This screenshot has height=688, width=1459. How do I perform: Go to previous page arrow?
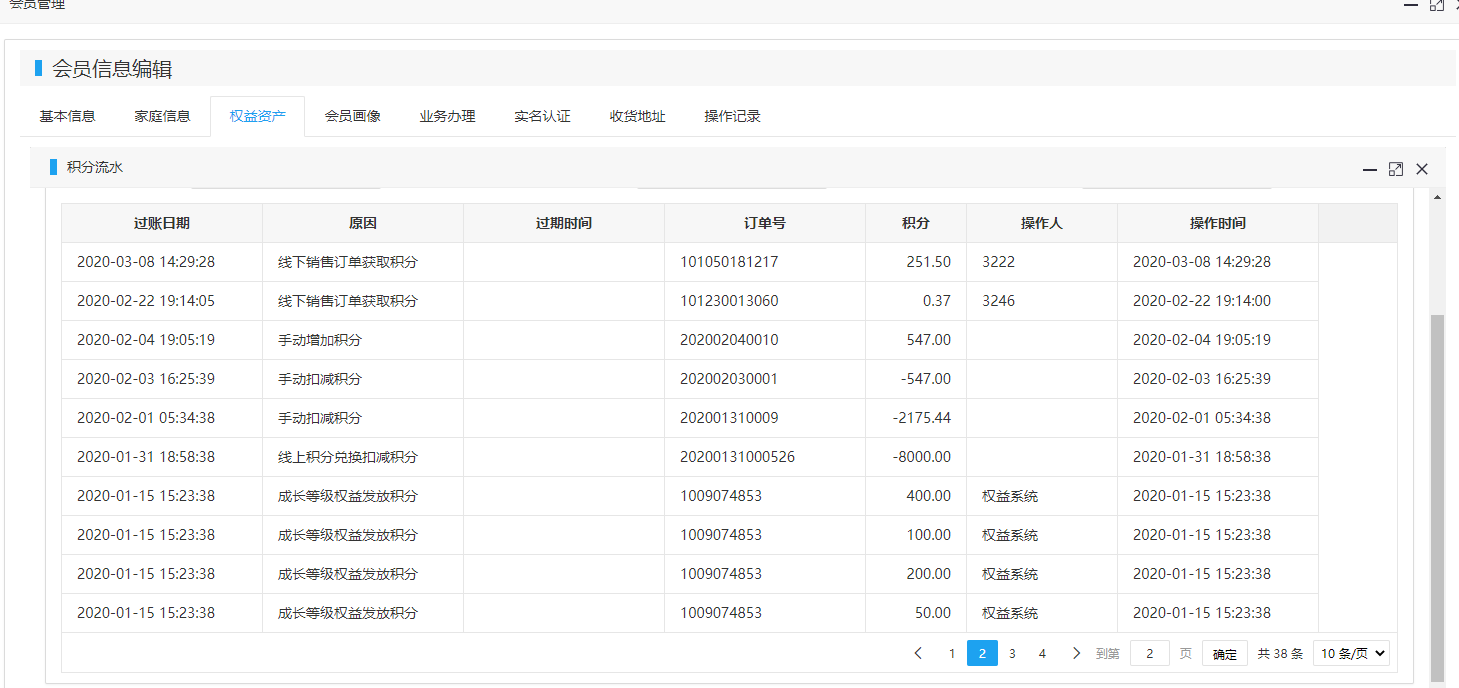pyautogui.click(x=918, y=653)
